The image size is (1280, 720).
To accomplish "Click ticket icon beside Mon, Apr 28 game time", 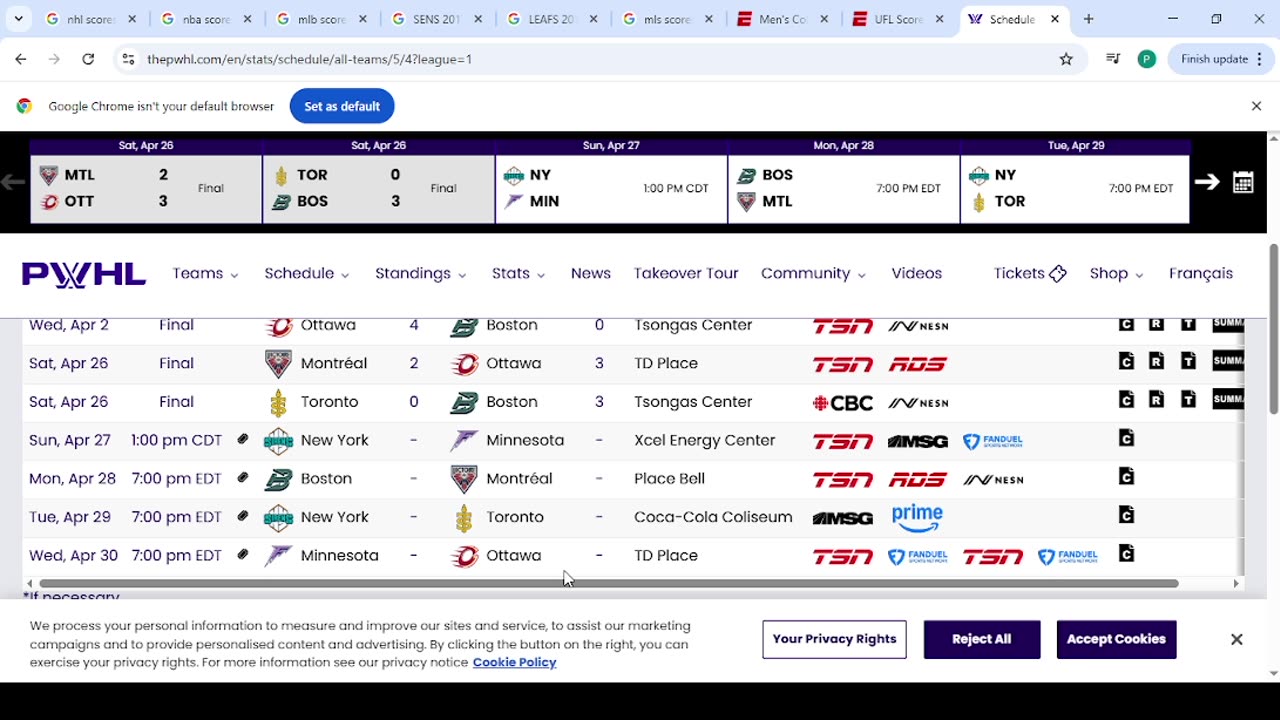I will [242, 478].
